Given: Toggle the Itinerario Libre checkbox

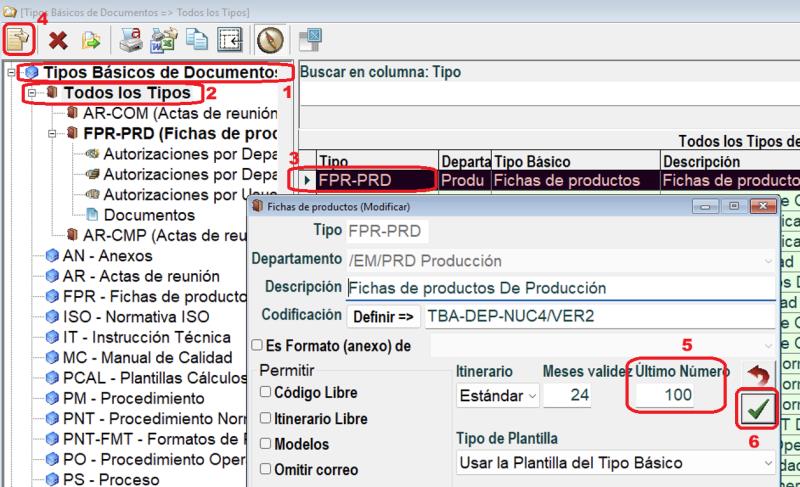Looking at the screenshot, I should 266,418.
